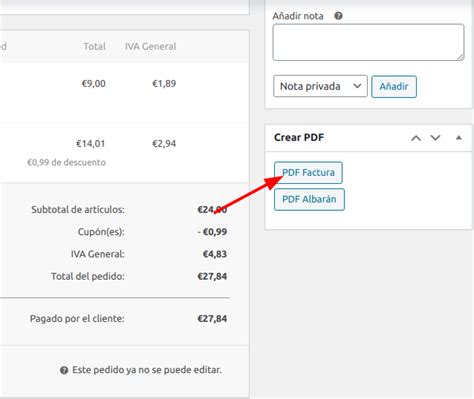Click the €4,83 tax total

[215, 254]
